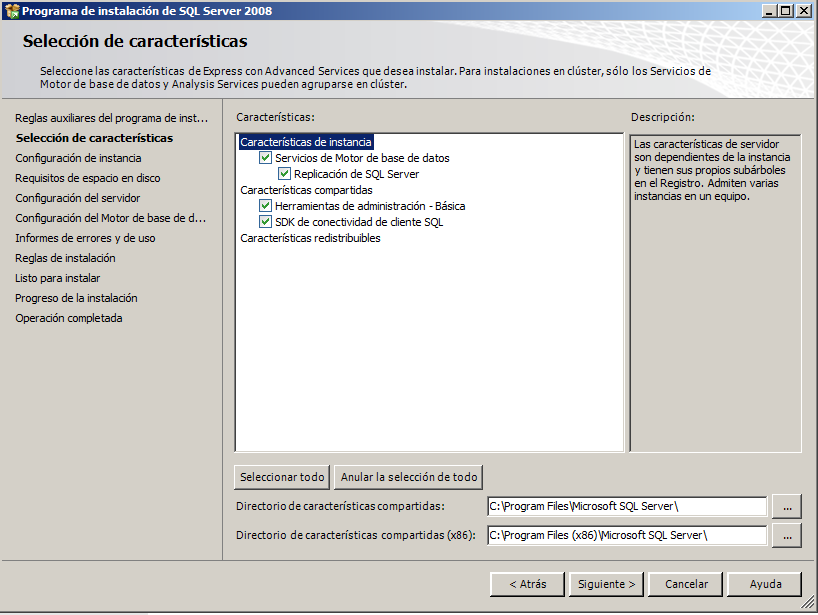The width and height of the screenshot is (818, 615).
Task: Uncheck Servicios de Motor de base de datos
Action: 265,158
